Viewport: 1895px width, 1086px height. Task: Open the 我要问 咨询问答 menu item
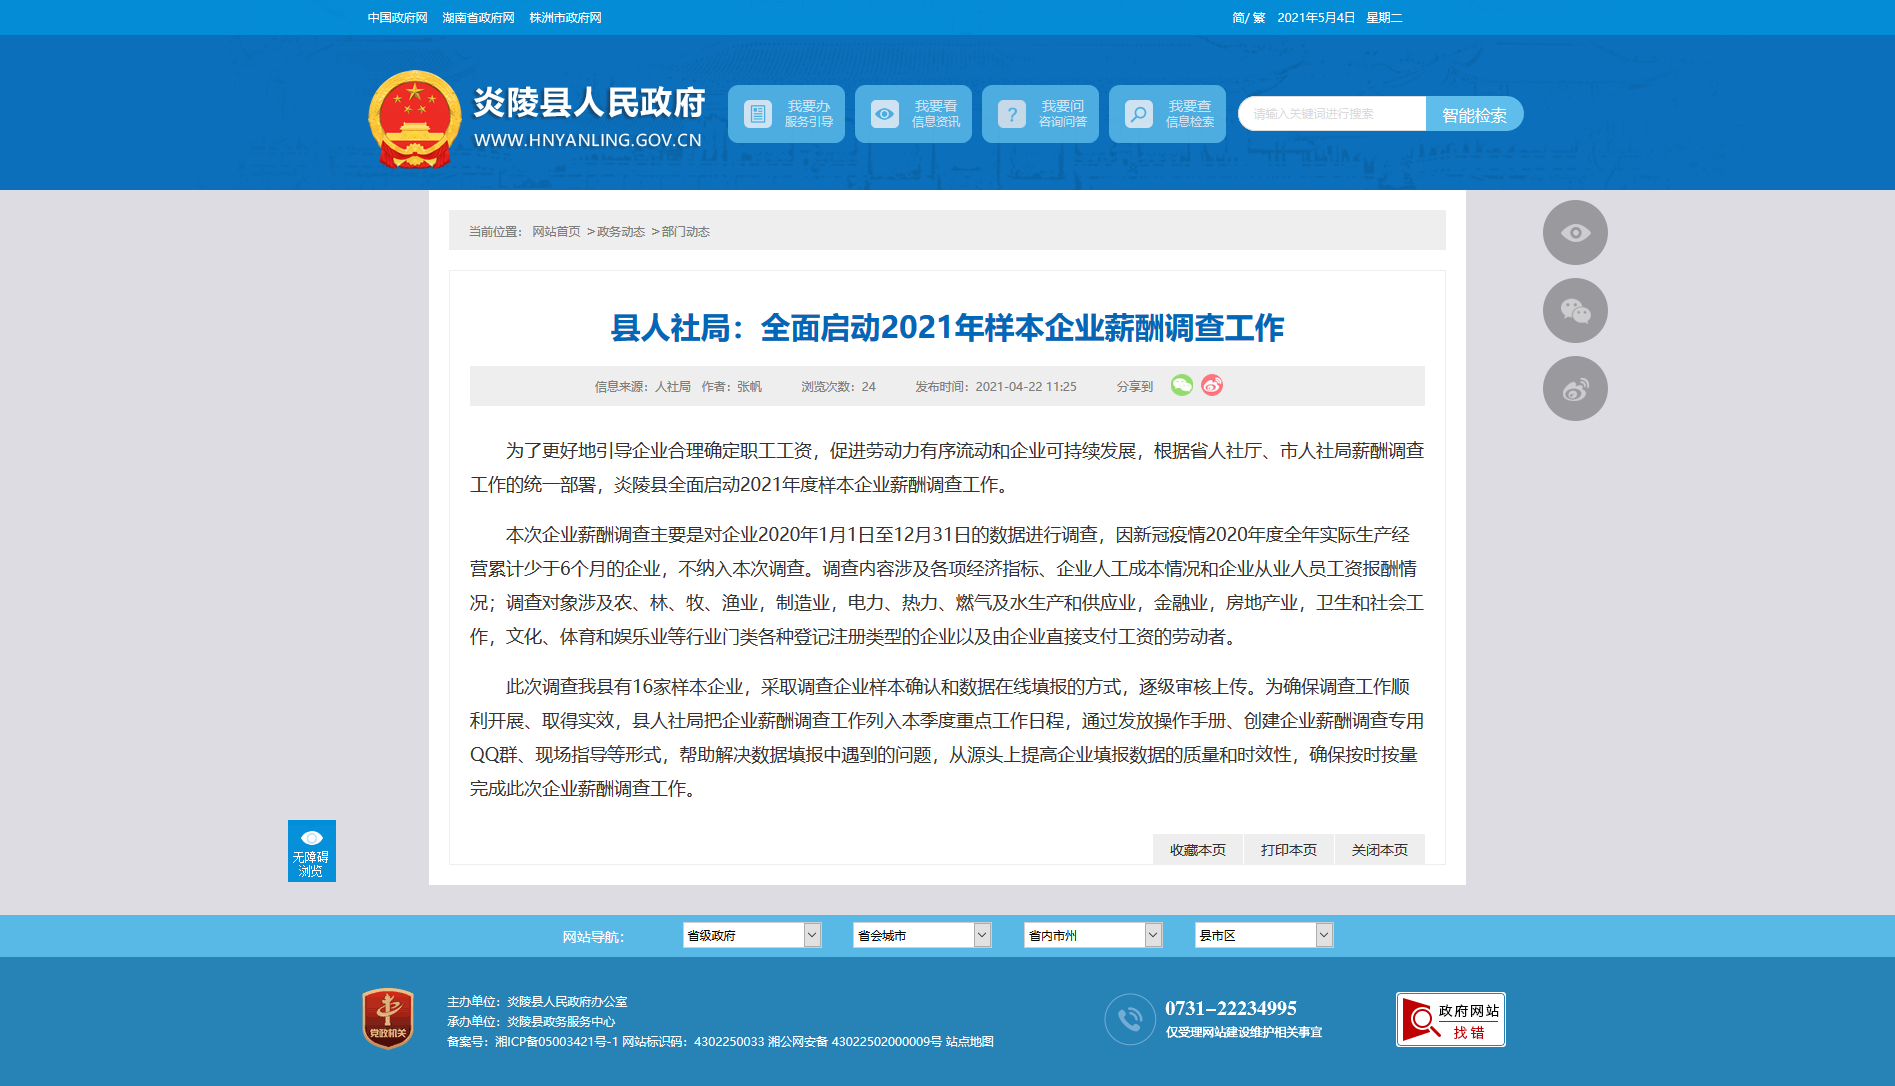[1040, 114]
